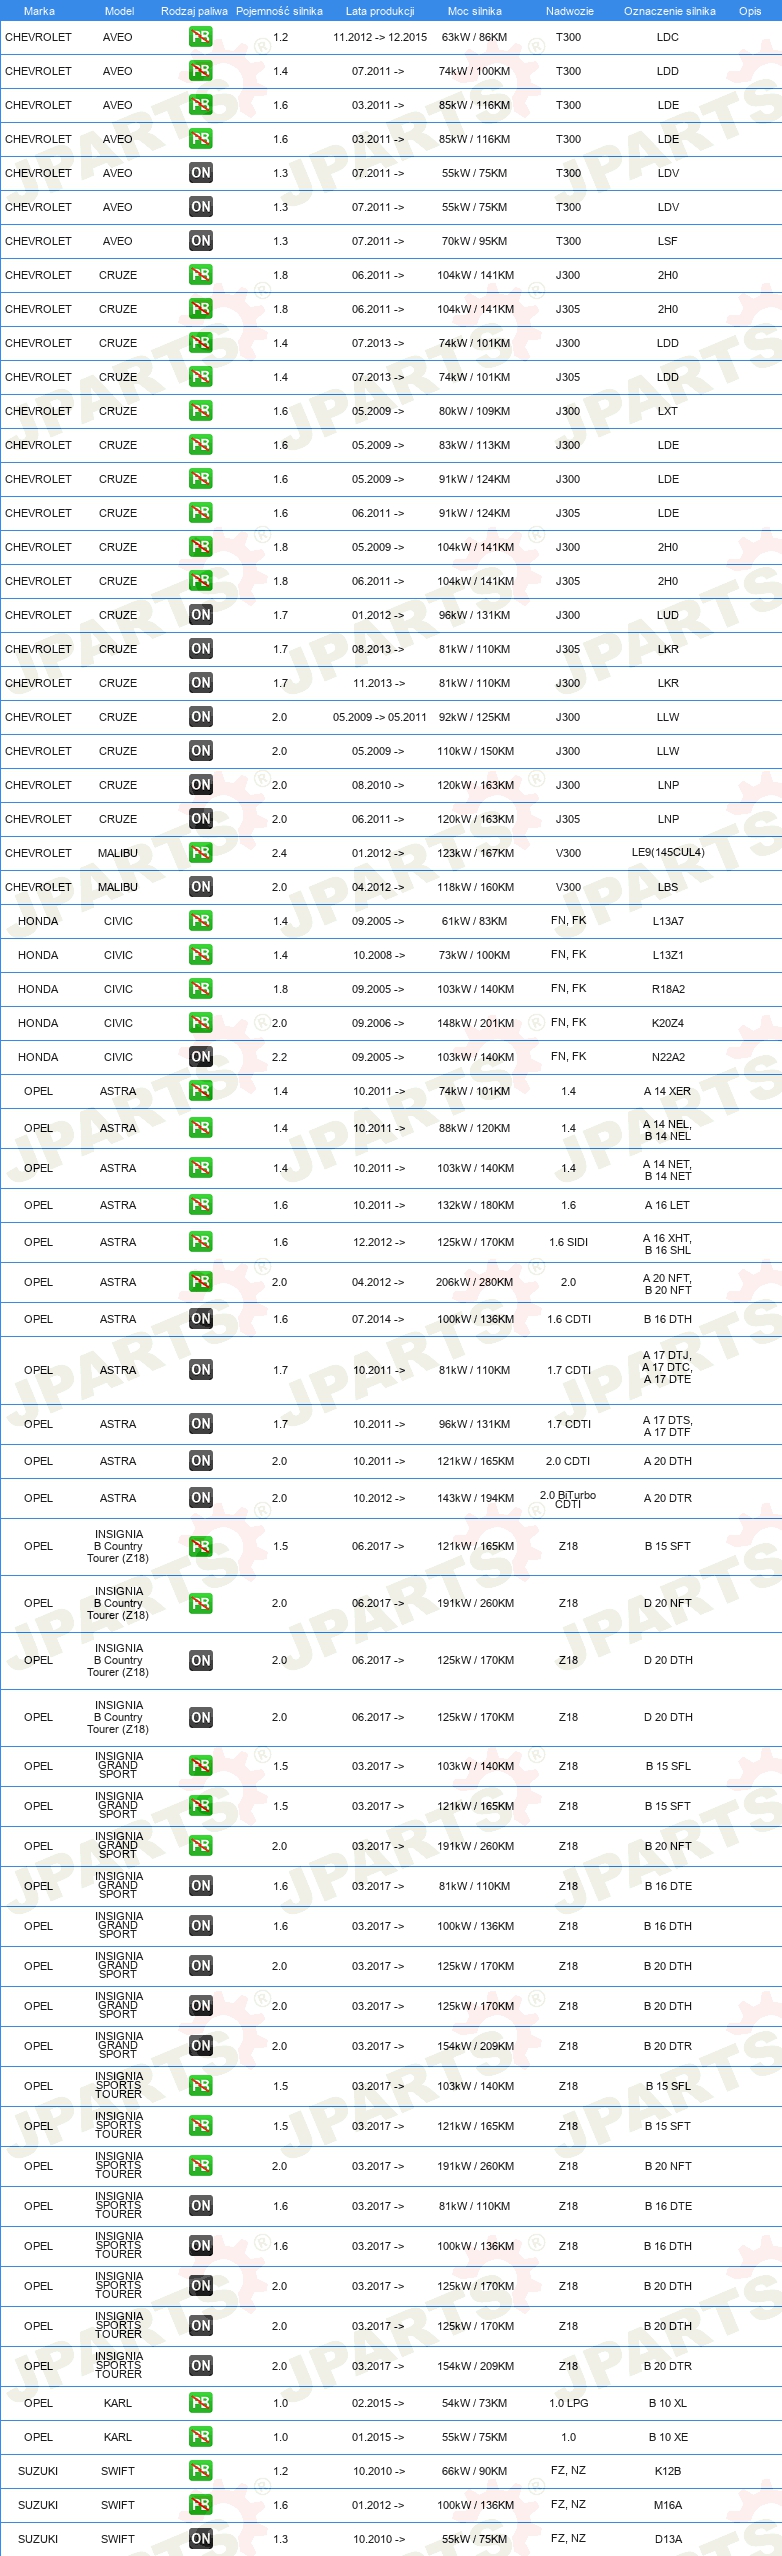Select the '63kW / 86KM' power cell
The image size is (782, 2556).
[x=474, y=37]
